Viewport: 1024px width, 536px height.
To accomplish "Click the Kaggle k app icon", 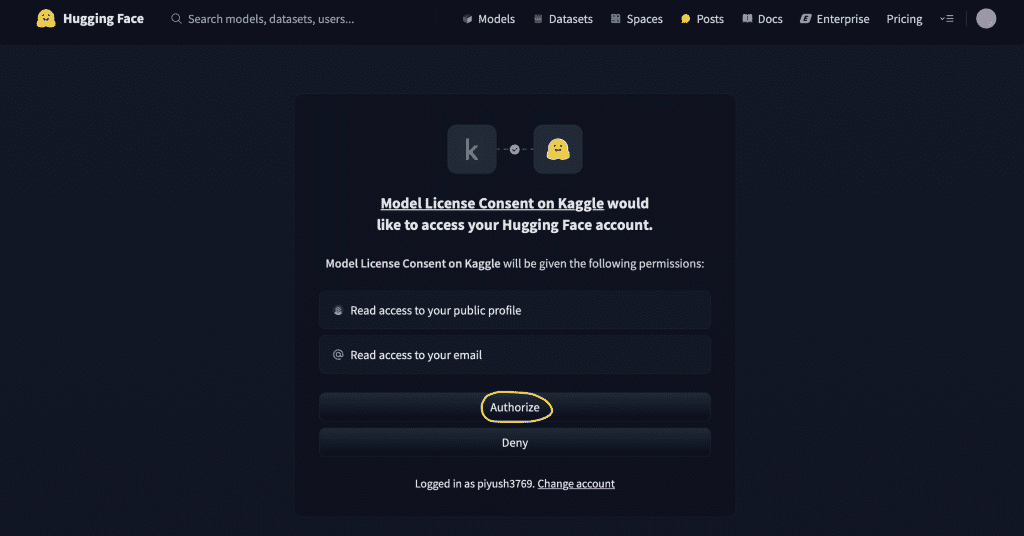I will click(472, 150).
